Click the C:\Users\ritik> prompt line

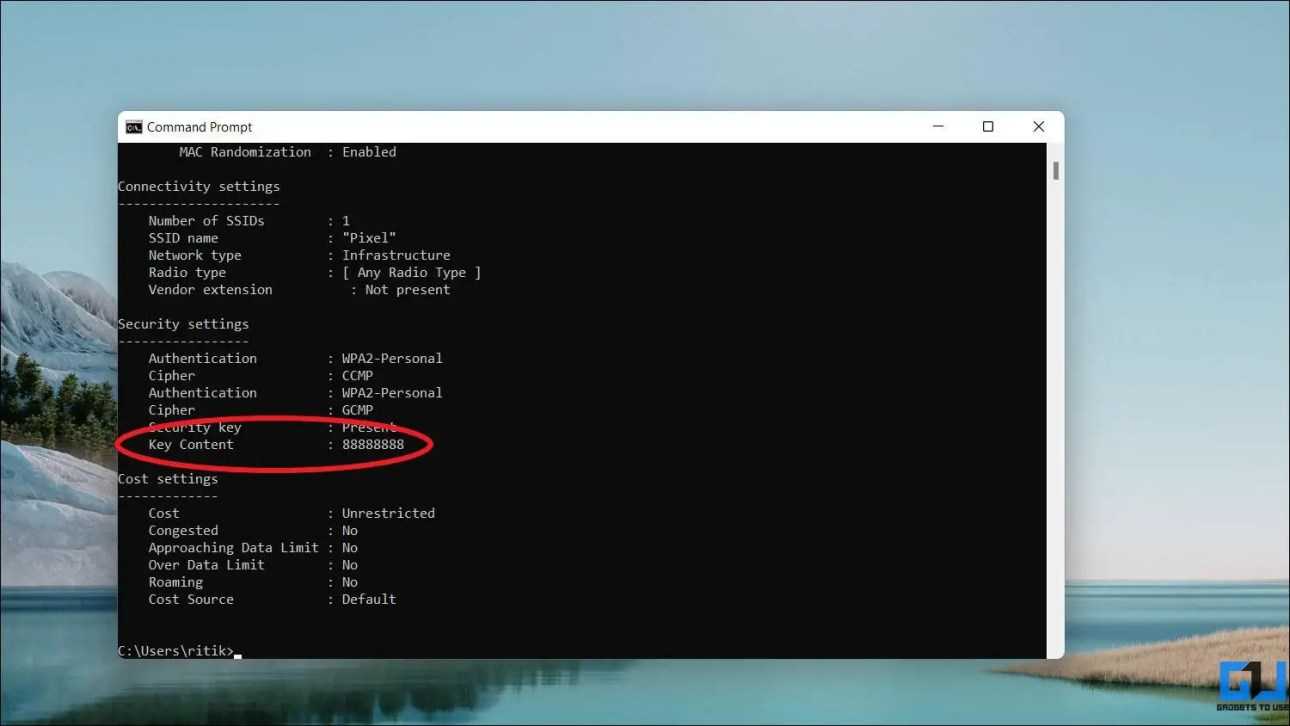[176, 651]
